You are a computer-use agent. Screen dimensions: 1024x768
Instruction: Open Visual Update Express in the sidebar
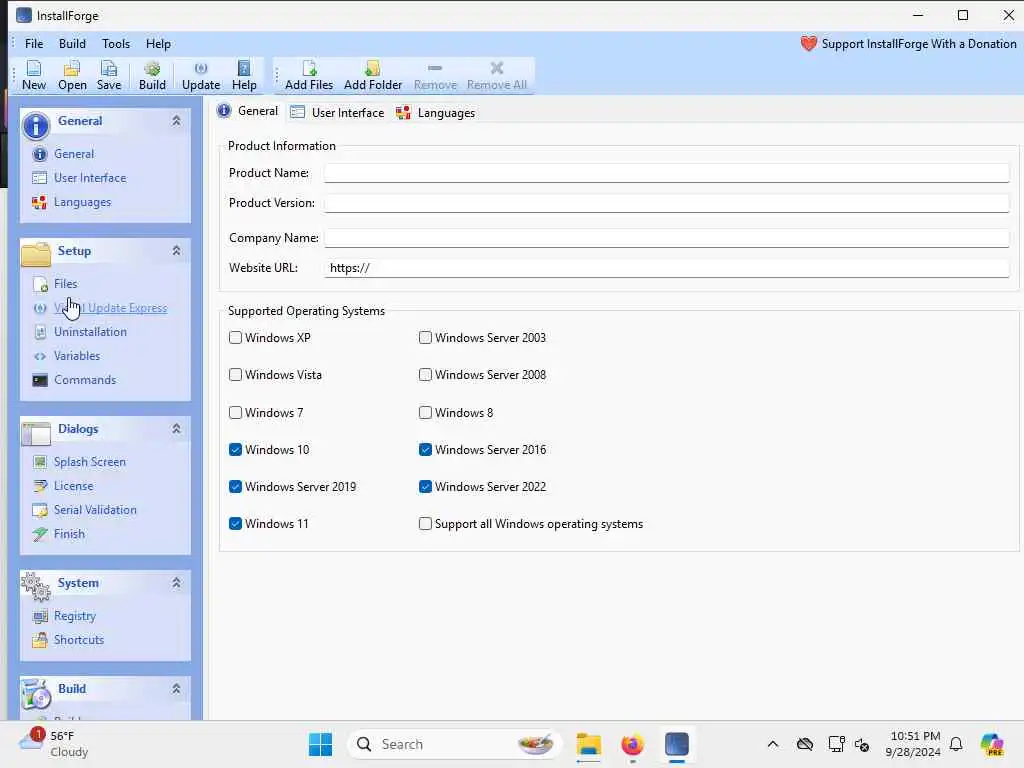click(x=110, y=308)
